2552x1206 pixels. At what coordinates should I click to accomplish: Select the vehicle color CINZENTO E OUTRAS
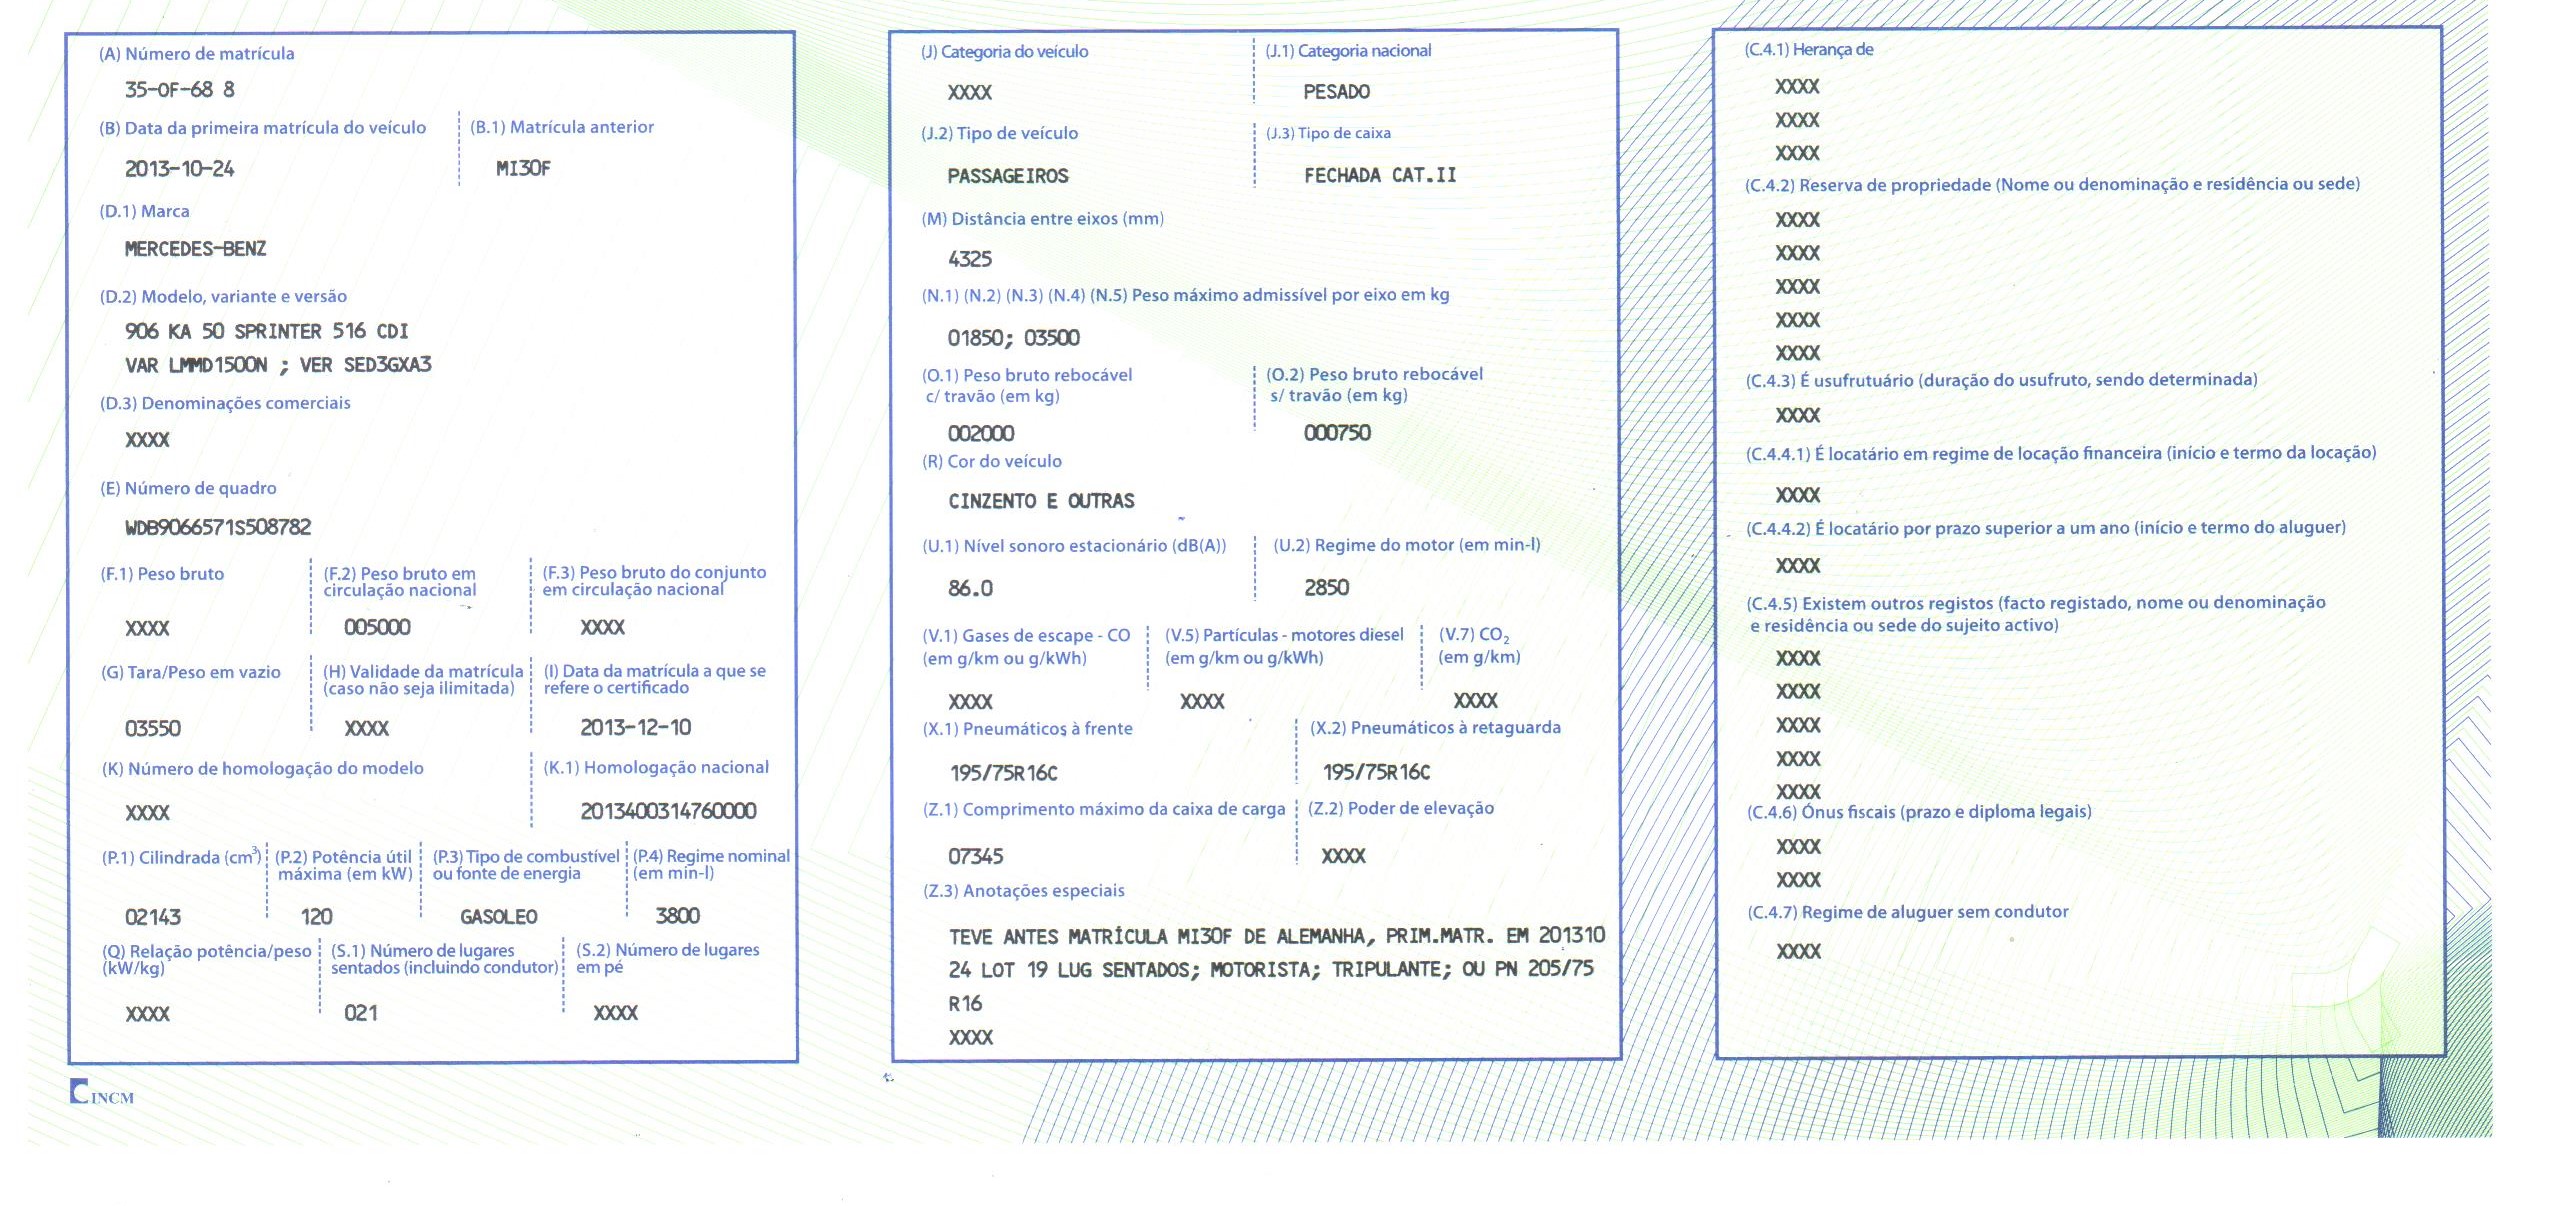(x=1041, y=501)
